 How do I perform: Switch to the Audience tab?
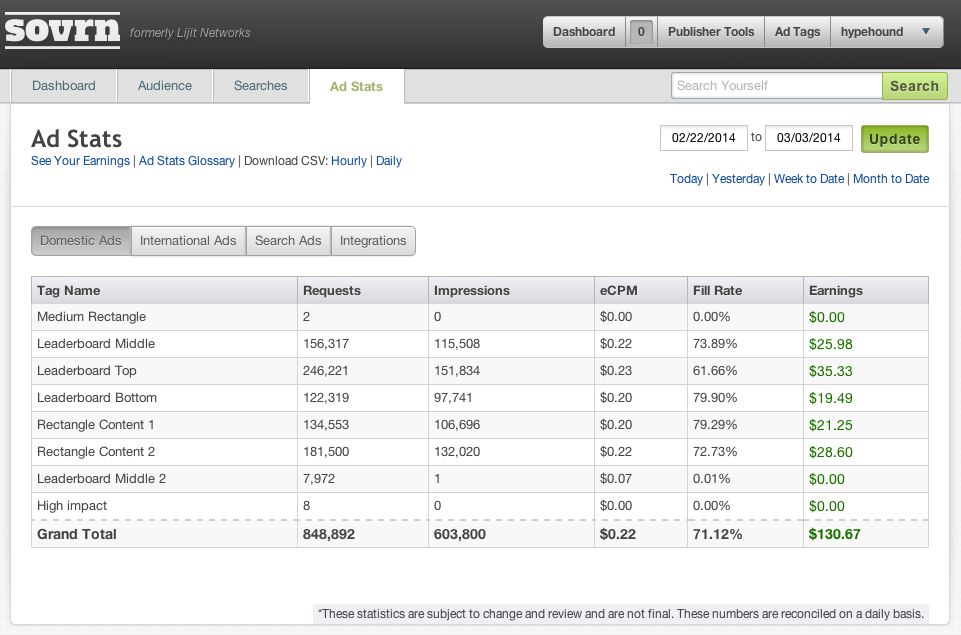click(x=165, y=86)
